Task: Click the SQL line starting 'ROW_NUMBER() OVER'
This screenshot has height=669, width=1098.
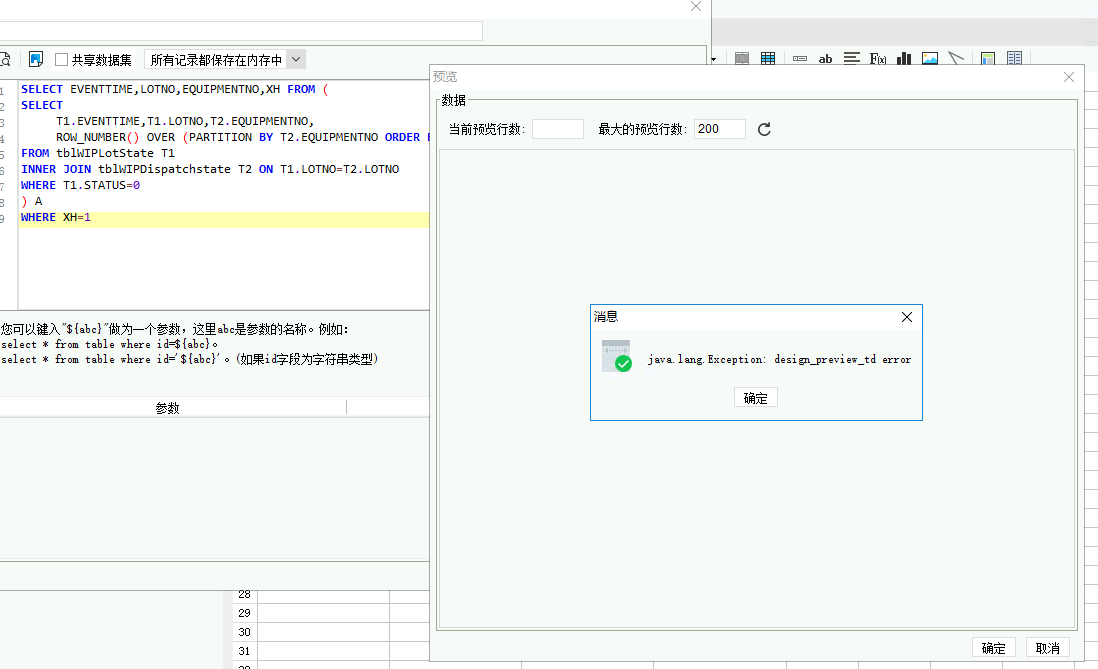Action: (242, 137)
